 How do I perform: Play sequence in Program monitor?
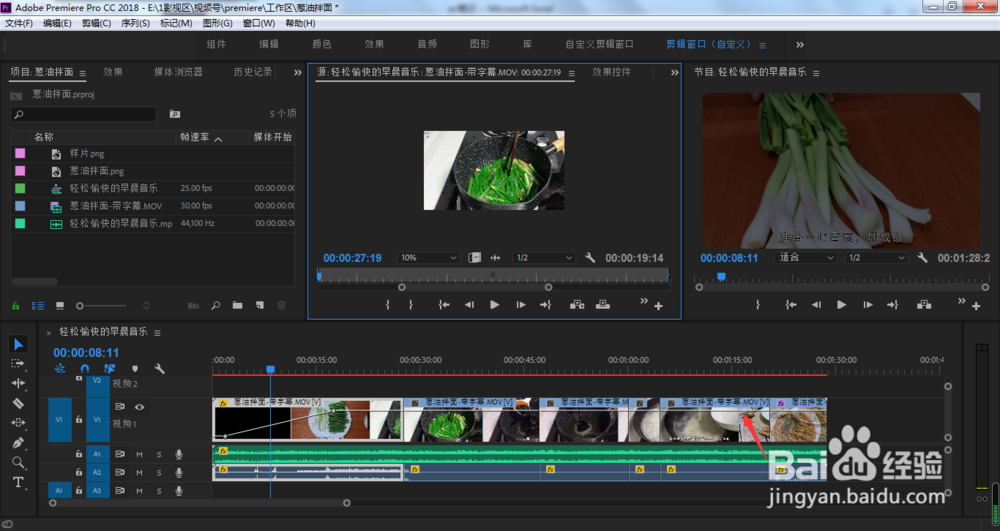(841, 305)
